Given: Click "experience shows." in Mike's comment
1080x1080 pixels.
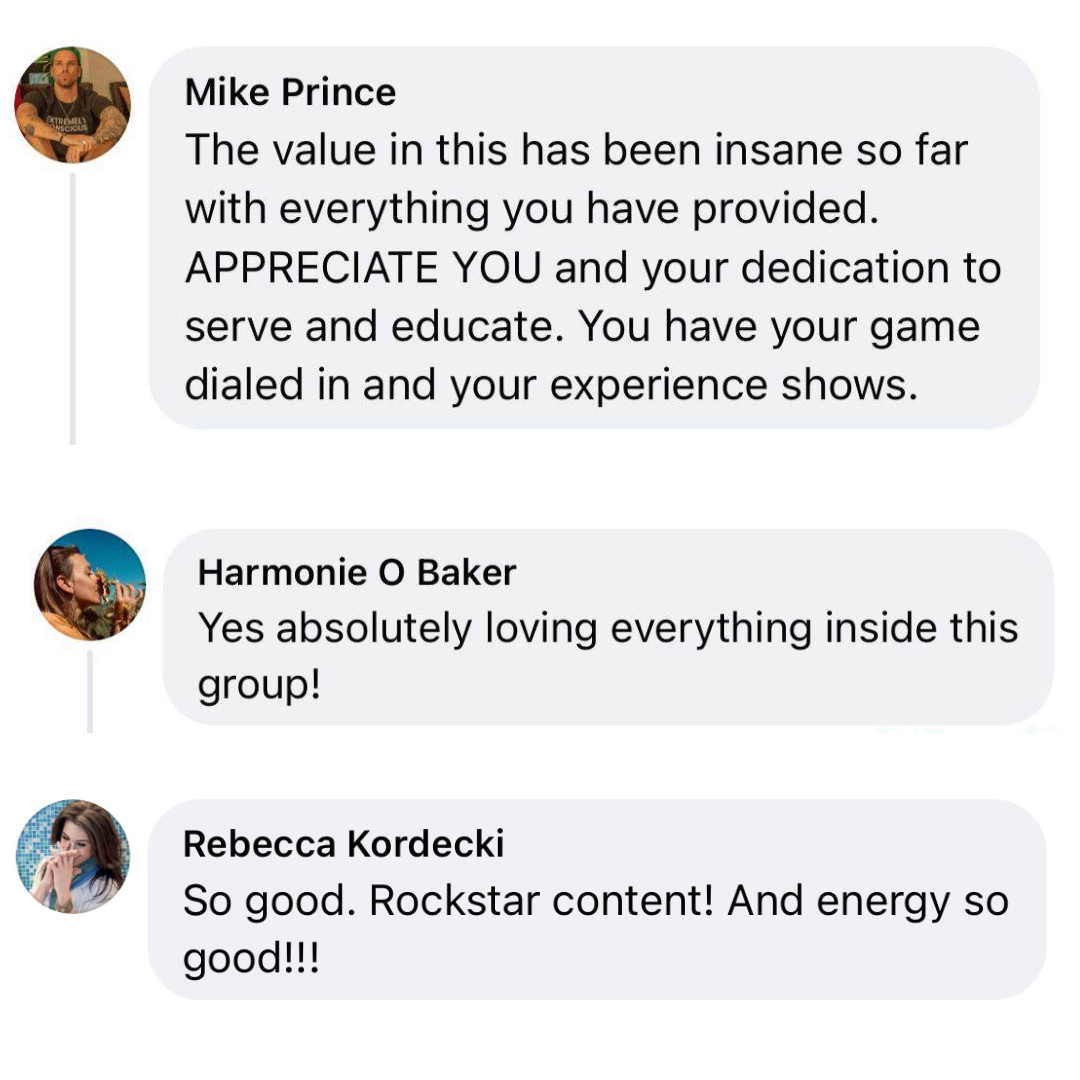Looking at the screenshot, I should [734, 385].
